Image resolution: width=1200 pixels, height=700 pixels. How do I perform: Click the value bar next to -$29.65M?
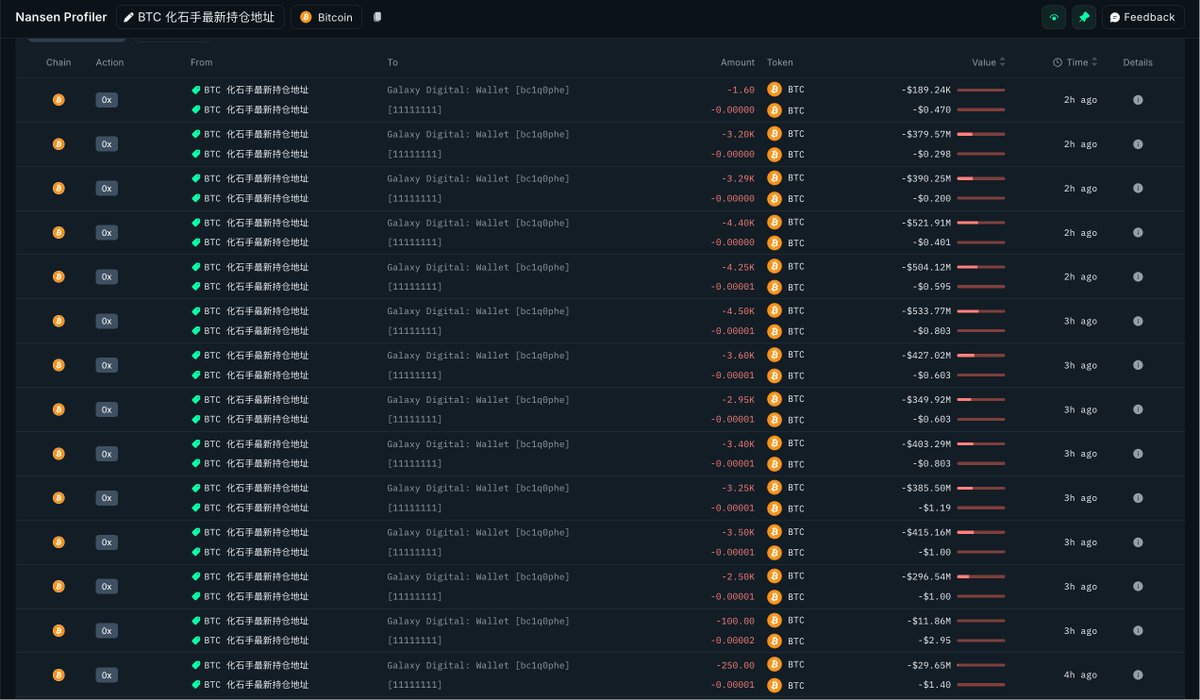point(981,665)
